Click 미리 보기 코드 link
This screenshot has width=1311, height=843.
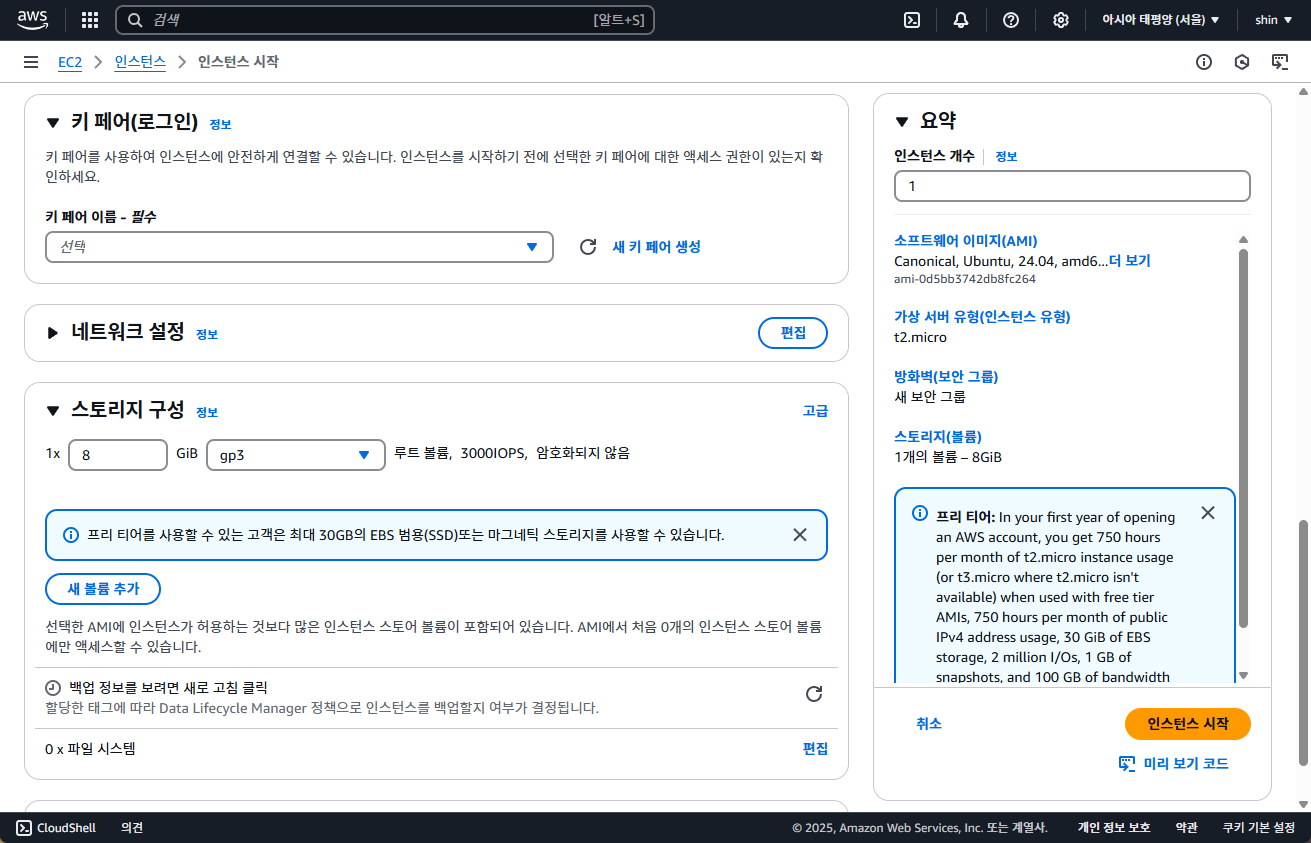pos(1186,764)
